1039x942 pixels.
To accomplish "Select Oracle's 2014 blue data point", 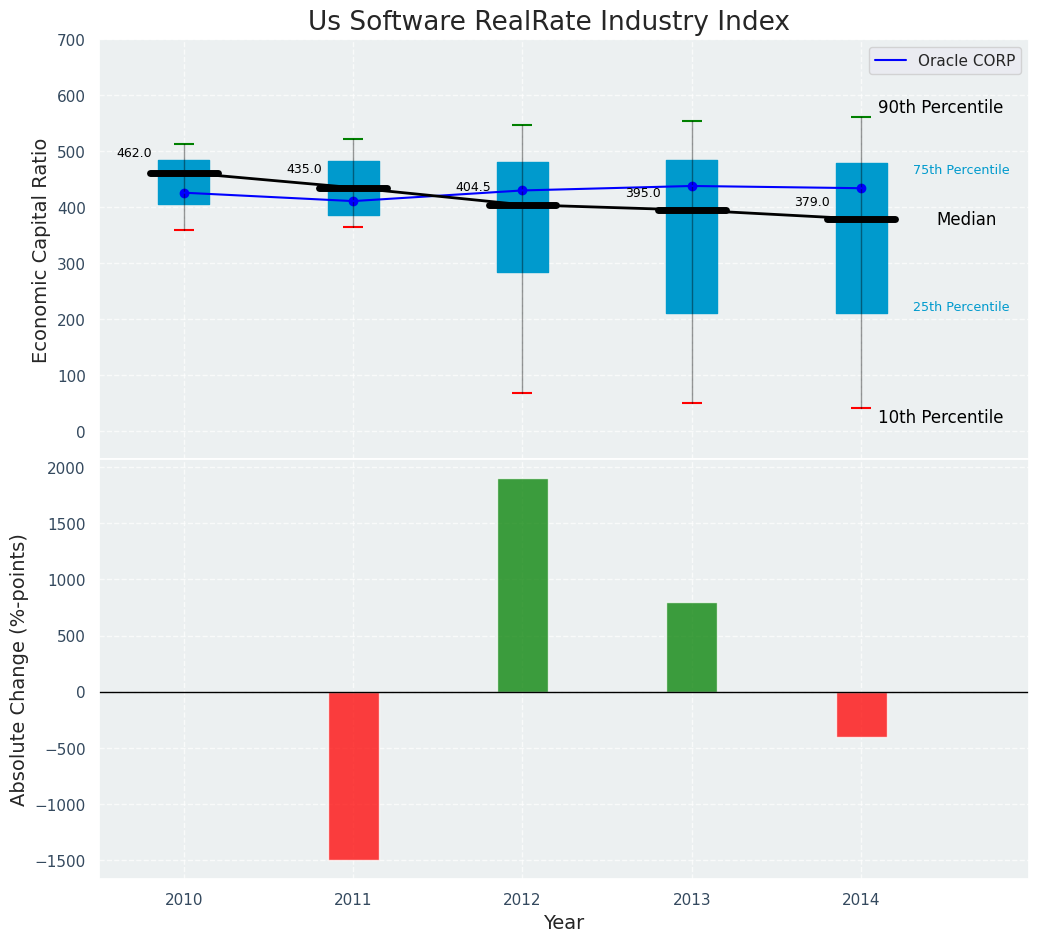I will tap(861, 188).
